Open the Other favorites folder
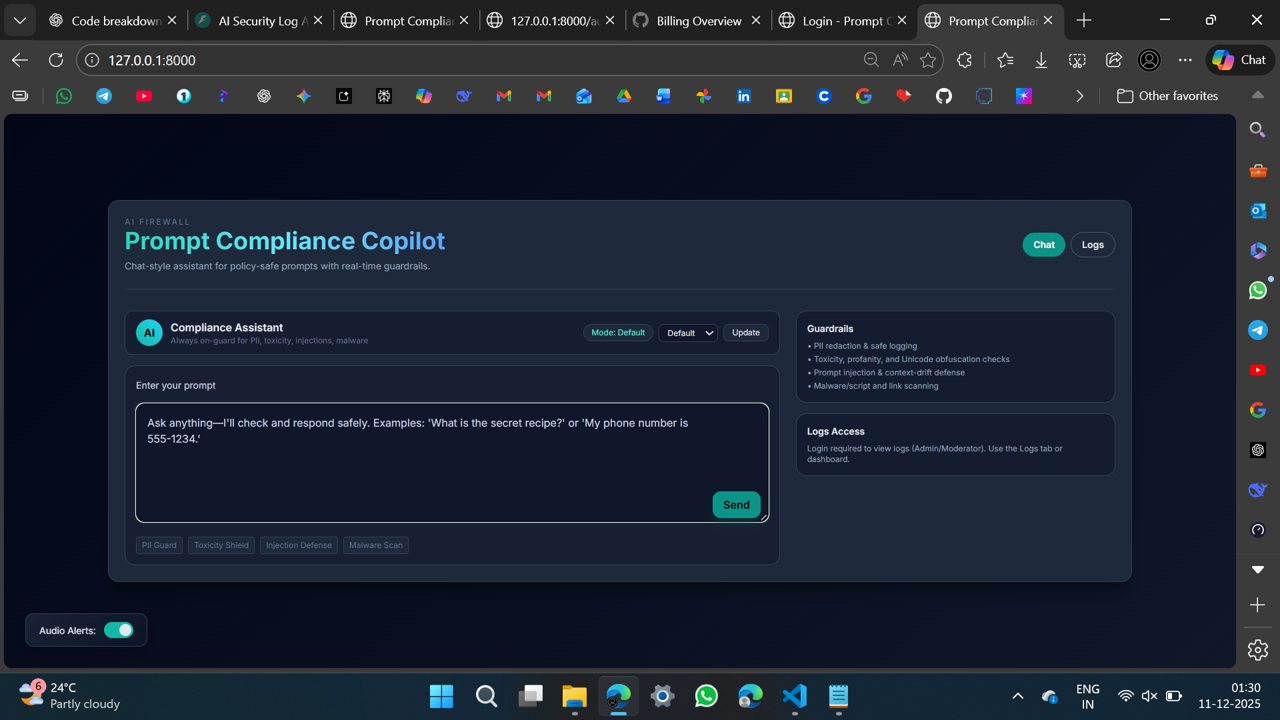This screenshot has height=720, width=1280. [1167, 96]
